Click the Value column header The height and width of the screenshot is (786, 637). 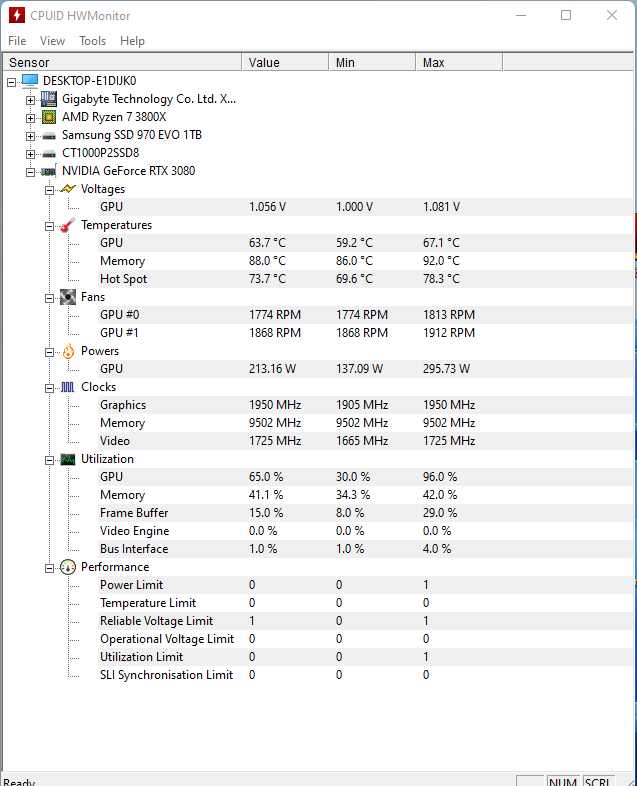(286, 63)
